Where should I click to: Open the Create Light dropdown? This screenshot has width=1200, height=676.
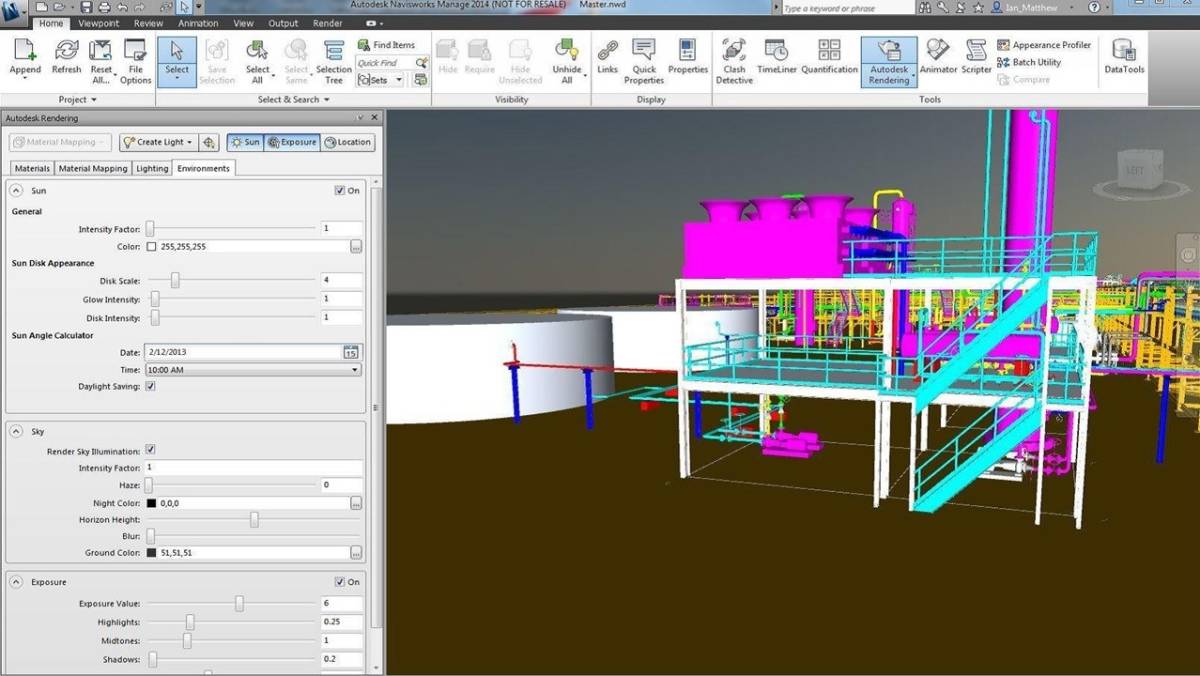tap(158, 142)
